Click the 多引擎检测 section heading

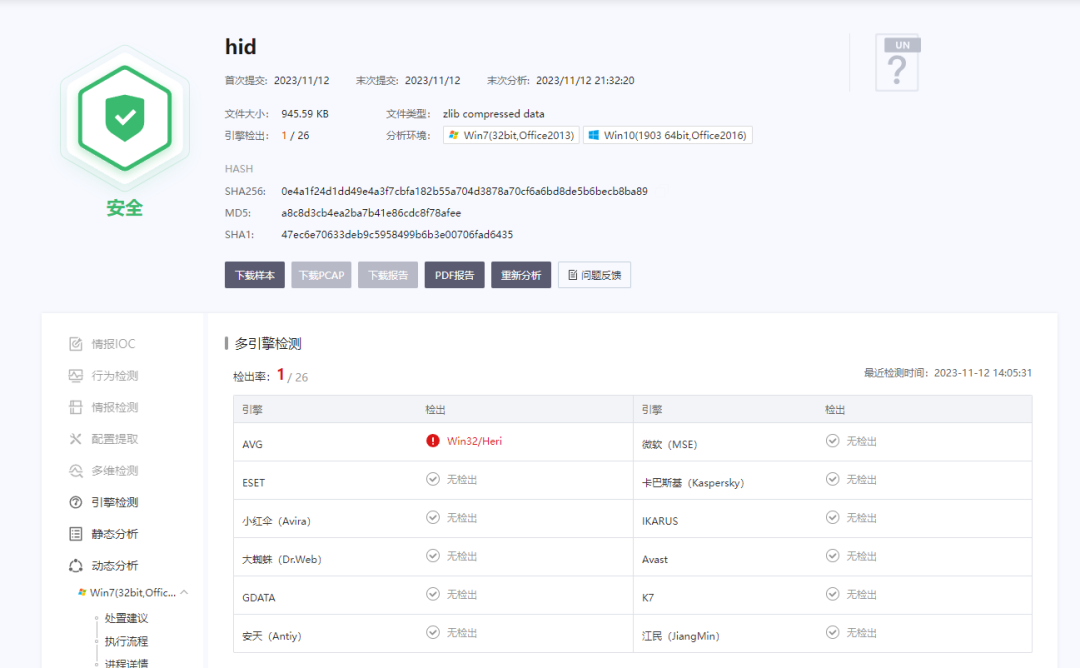coord(268,343)
